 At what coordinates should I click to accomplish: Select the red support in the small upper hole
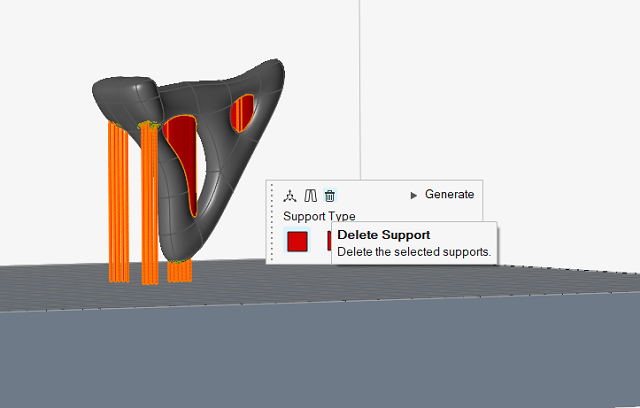click(x=242, y=112)
